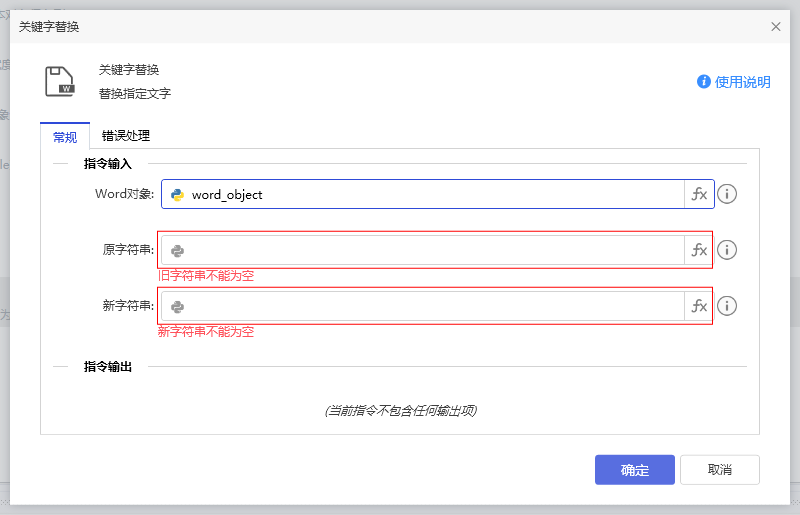This screenshot has height=515, width=800.
Task: Click the Python icon in 新字符串 field
Action: click(178, 307)
